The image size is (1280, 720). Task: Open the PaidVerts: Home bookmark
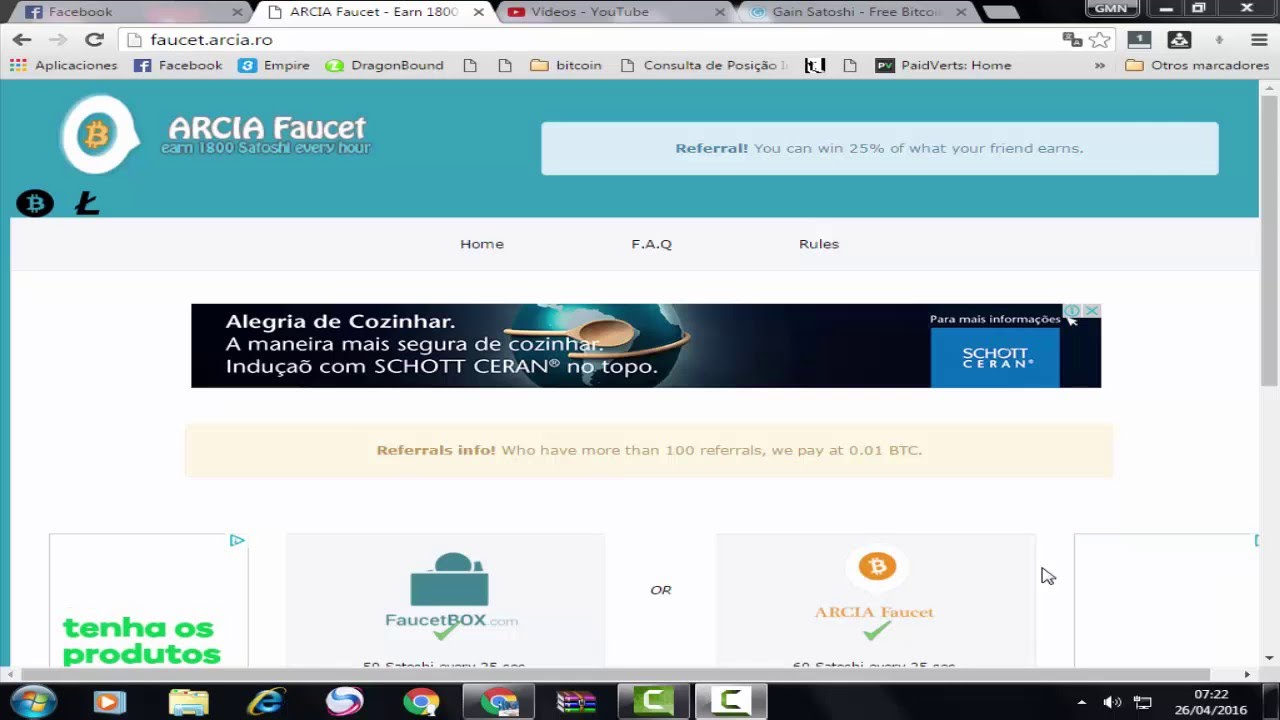(x=944, y=65)
